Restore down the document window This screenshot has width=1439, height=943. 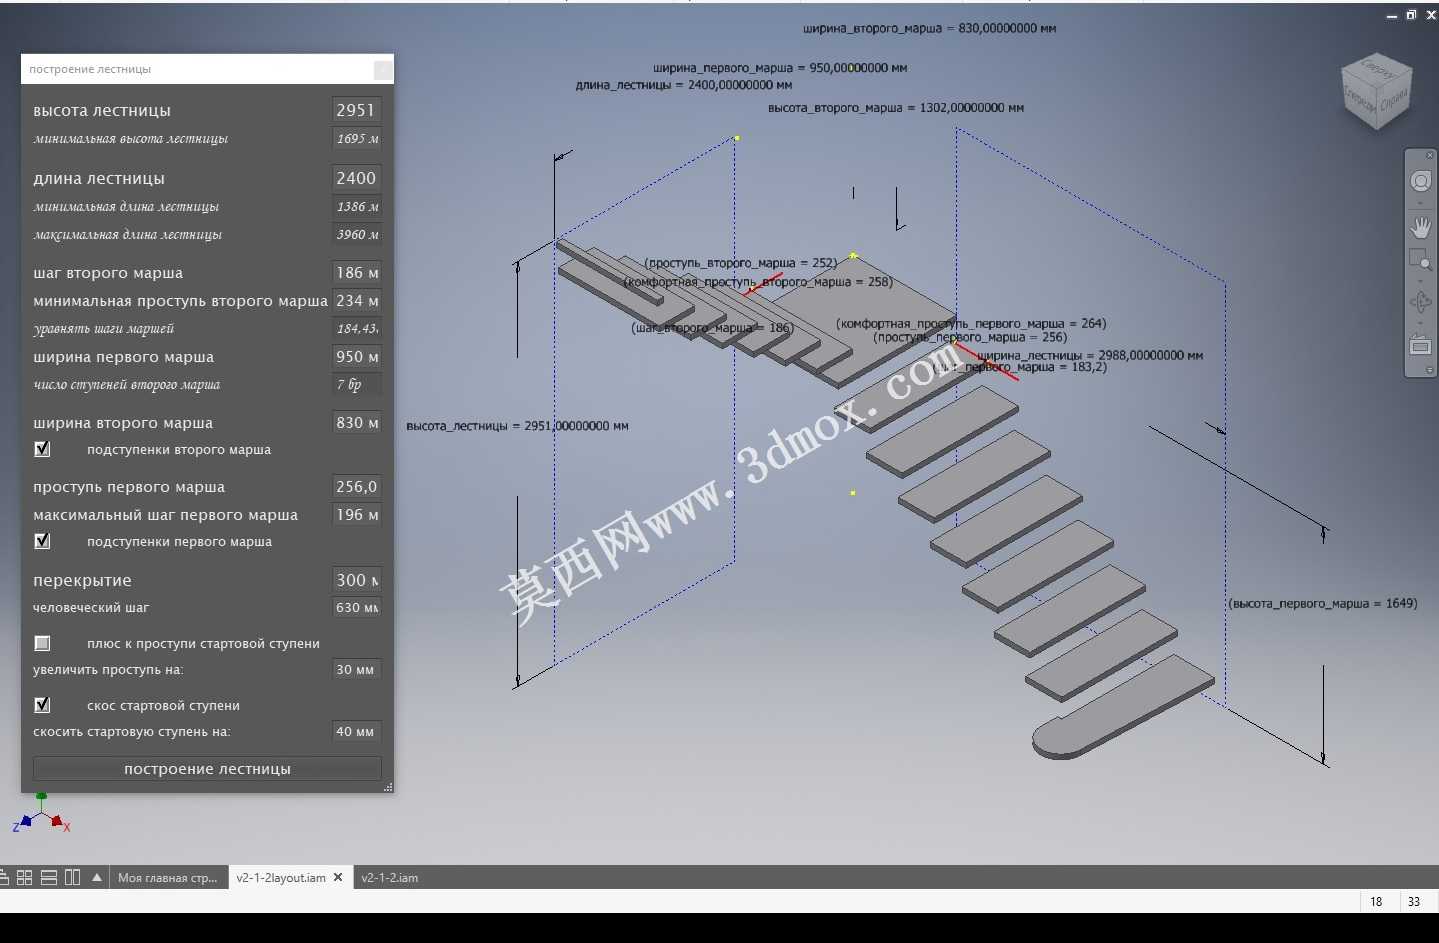click(x=1411, y=15)
